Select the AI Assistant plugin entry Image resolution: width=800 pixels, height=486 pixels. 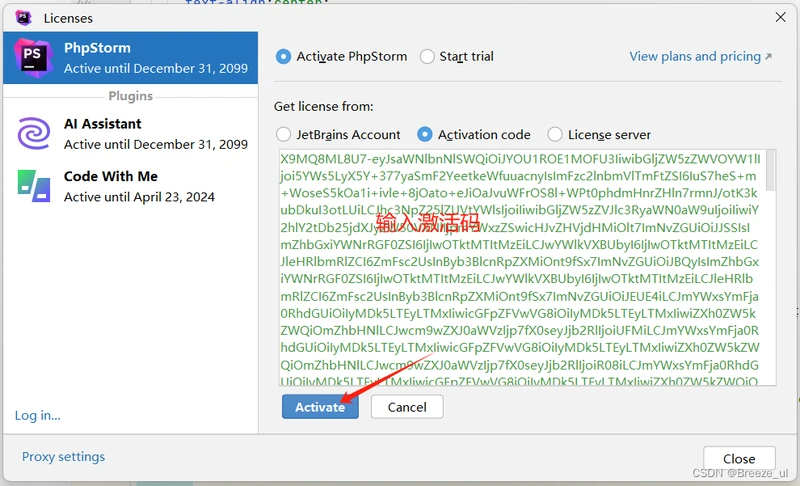point(131,134)
